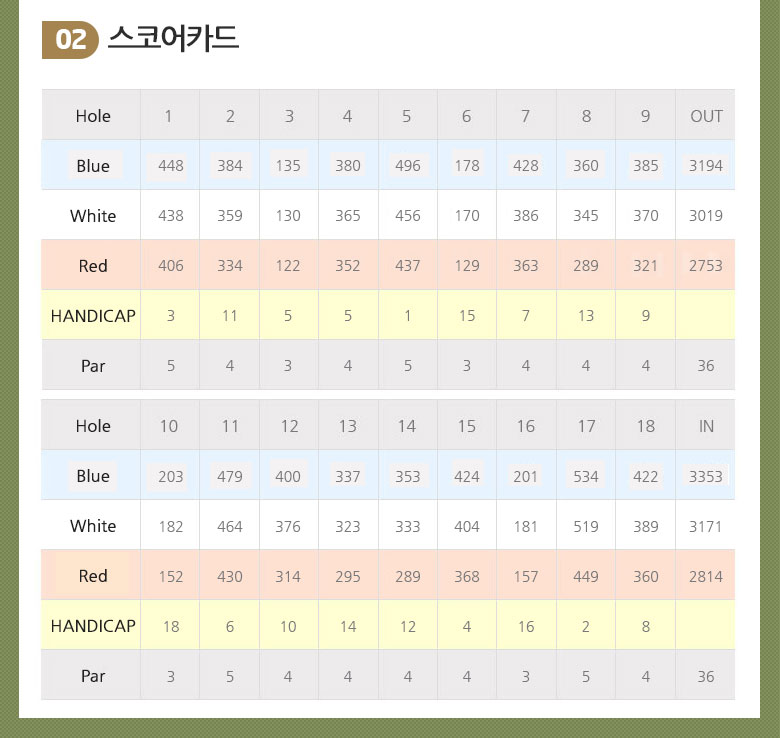Select the OUT column header cell
Screen dimensions: 780x738
[706, 116]
